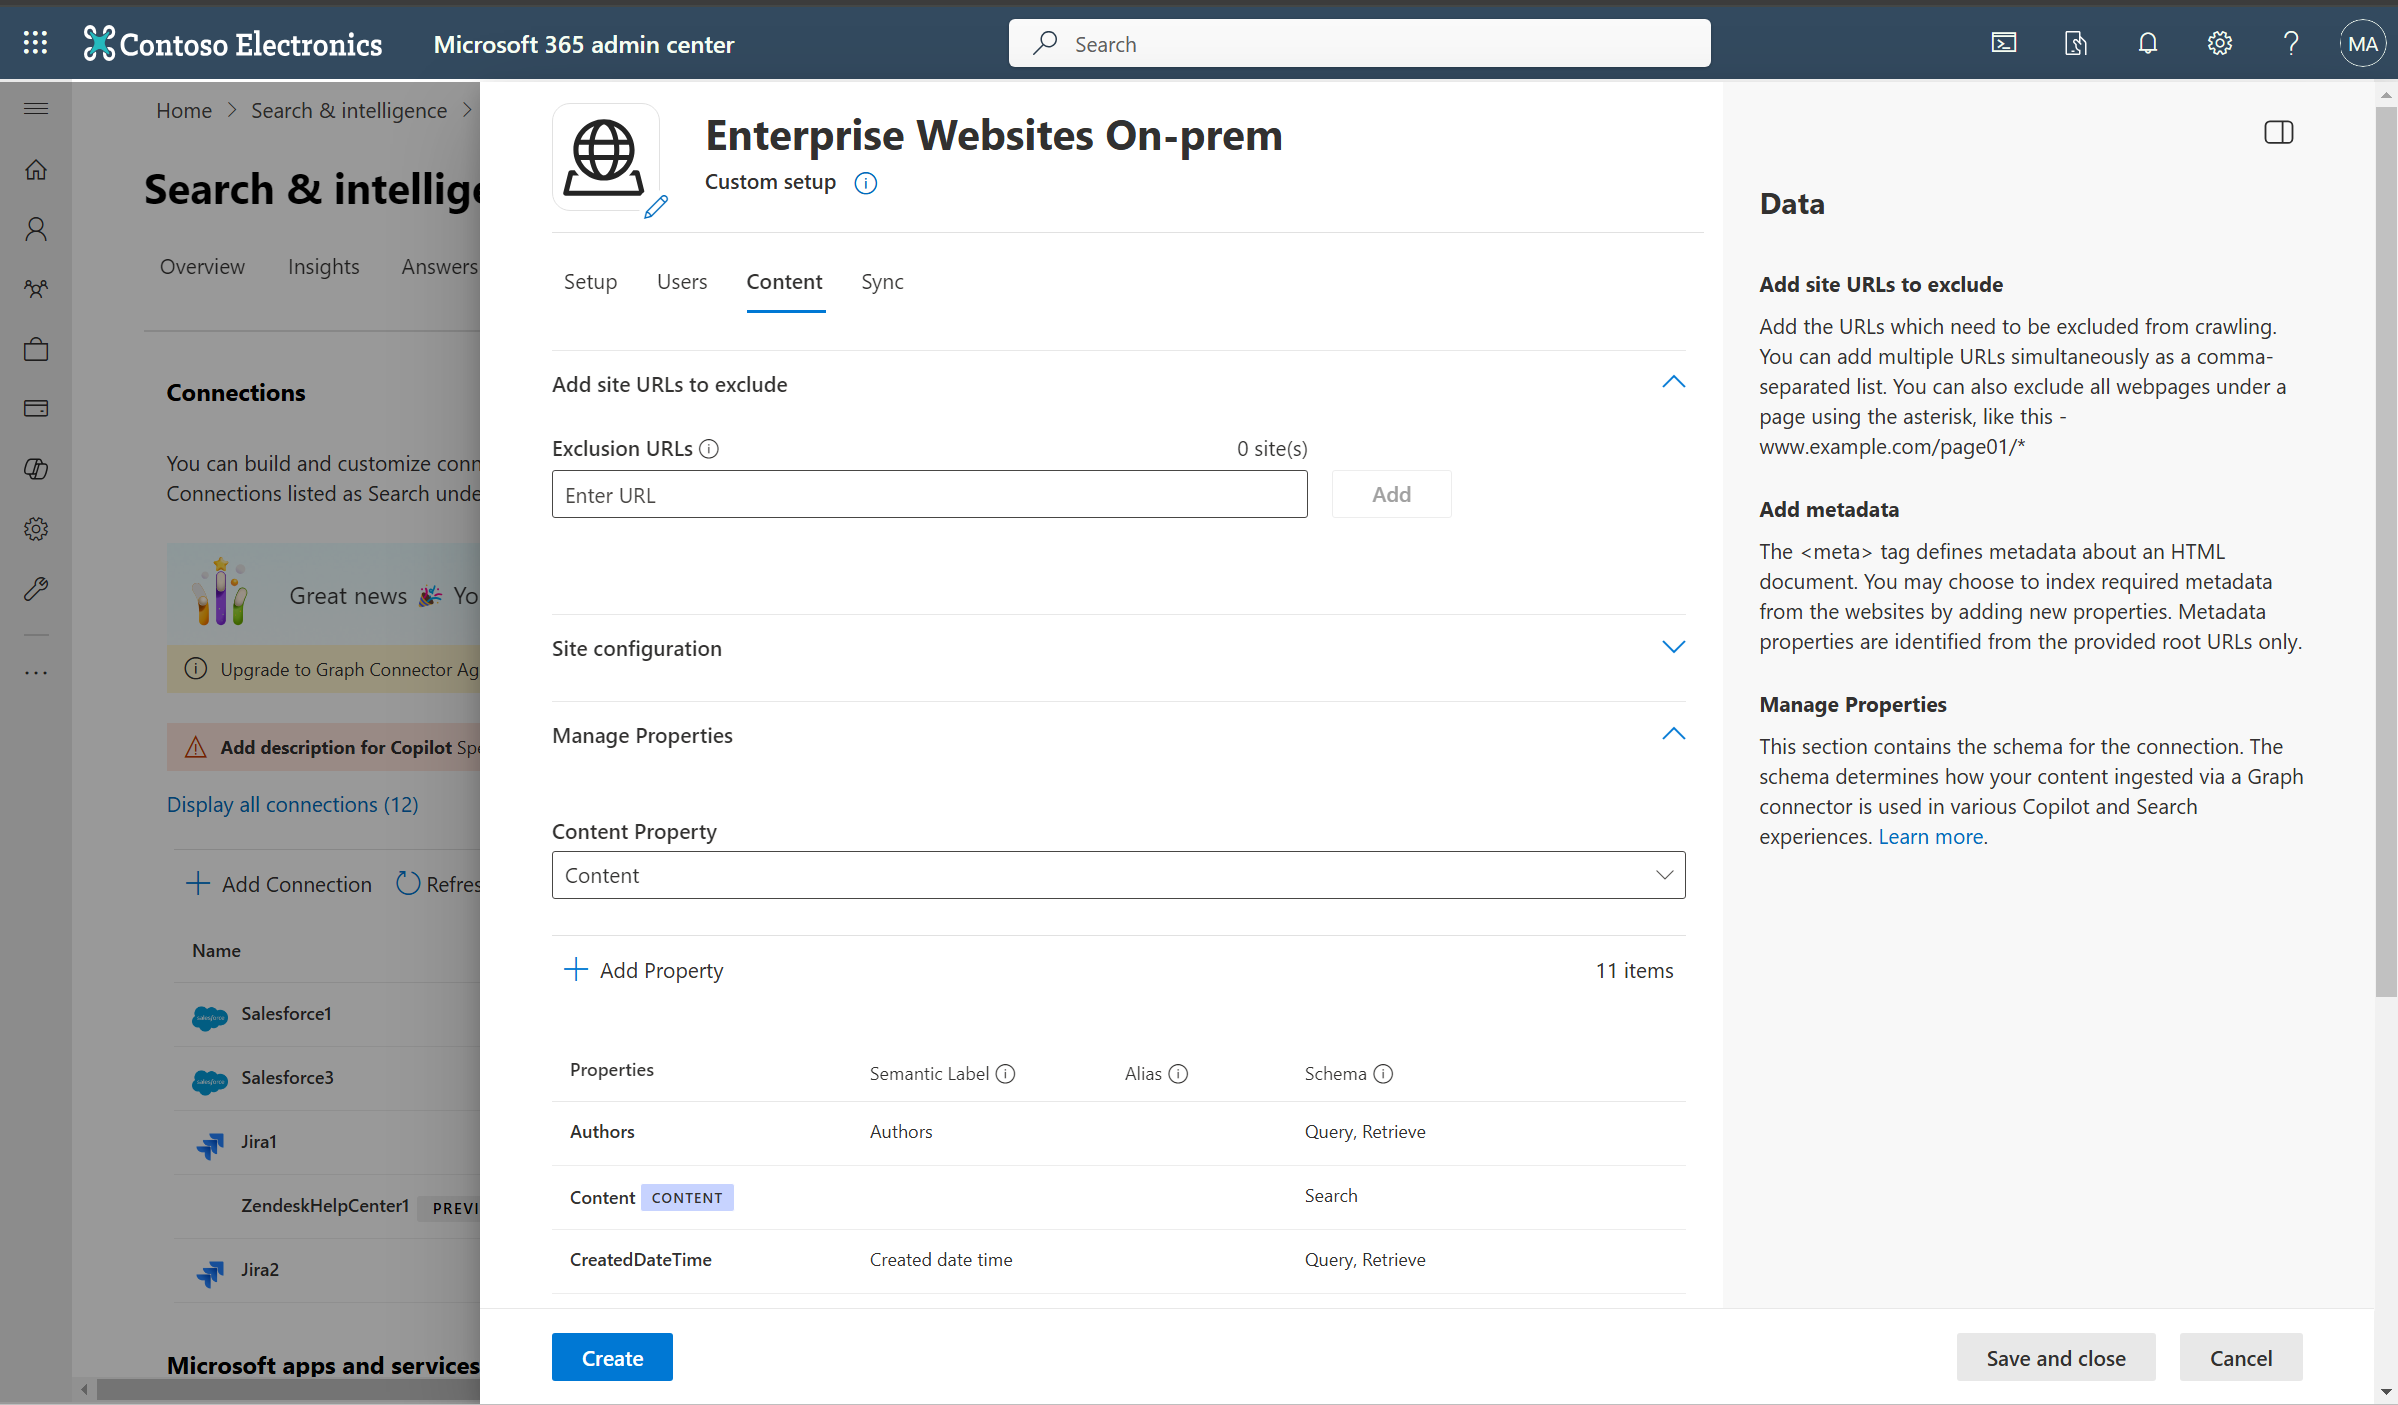Screen dimensions: 2398x1405
Task: Open Help via the question mark icon
Action: click(2291, 43)
